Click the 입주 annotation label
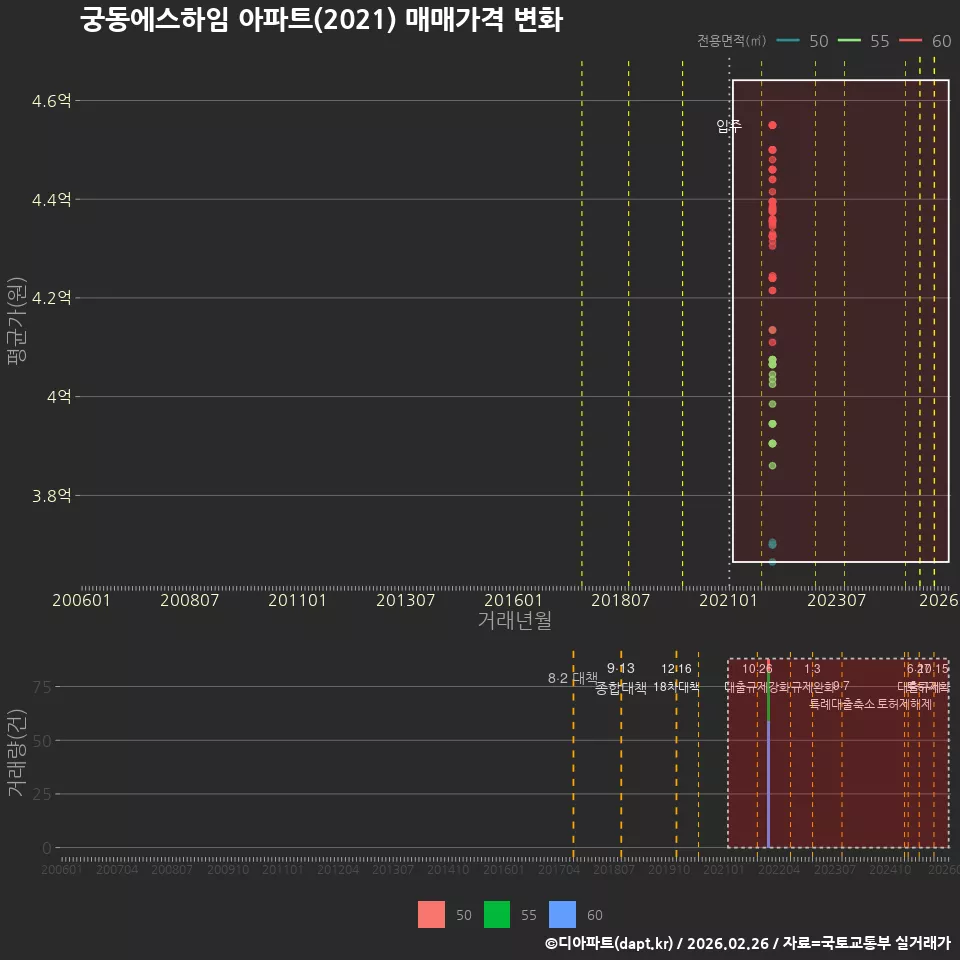Screen dimensions: 960x960 click(x=729, y=126)
